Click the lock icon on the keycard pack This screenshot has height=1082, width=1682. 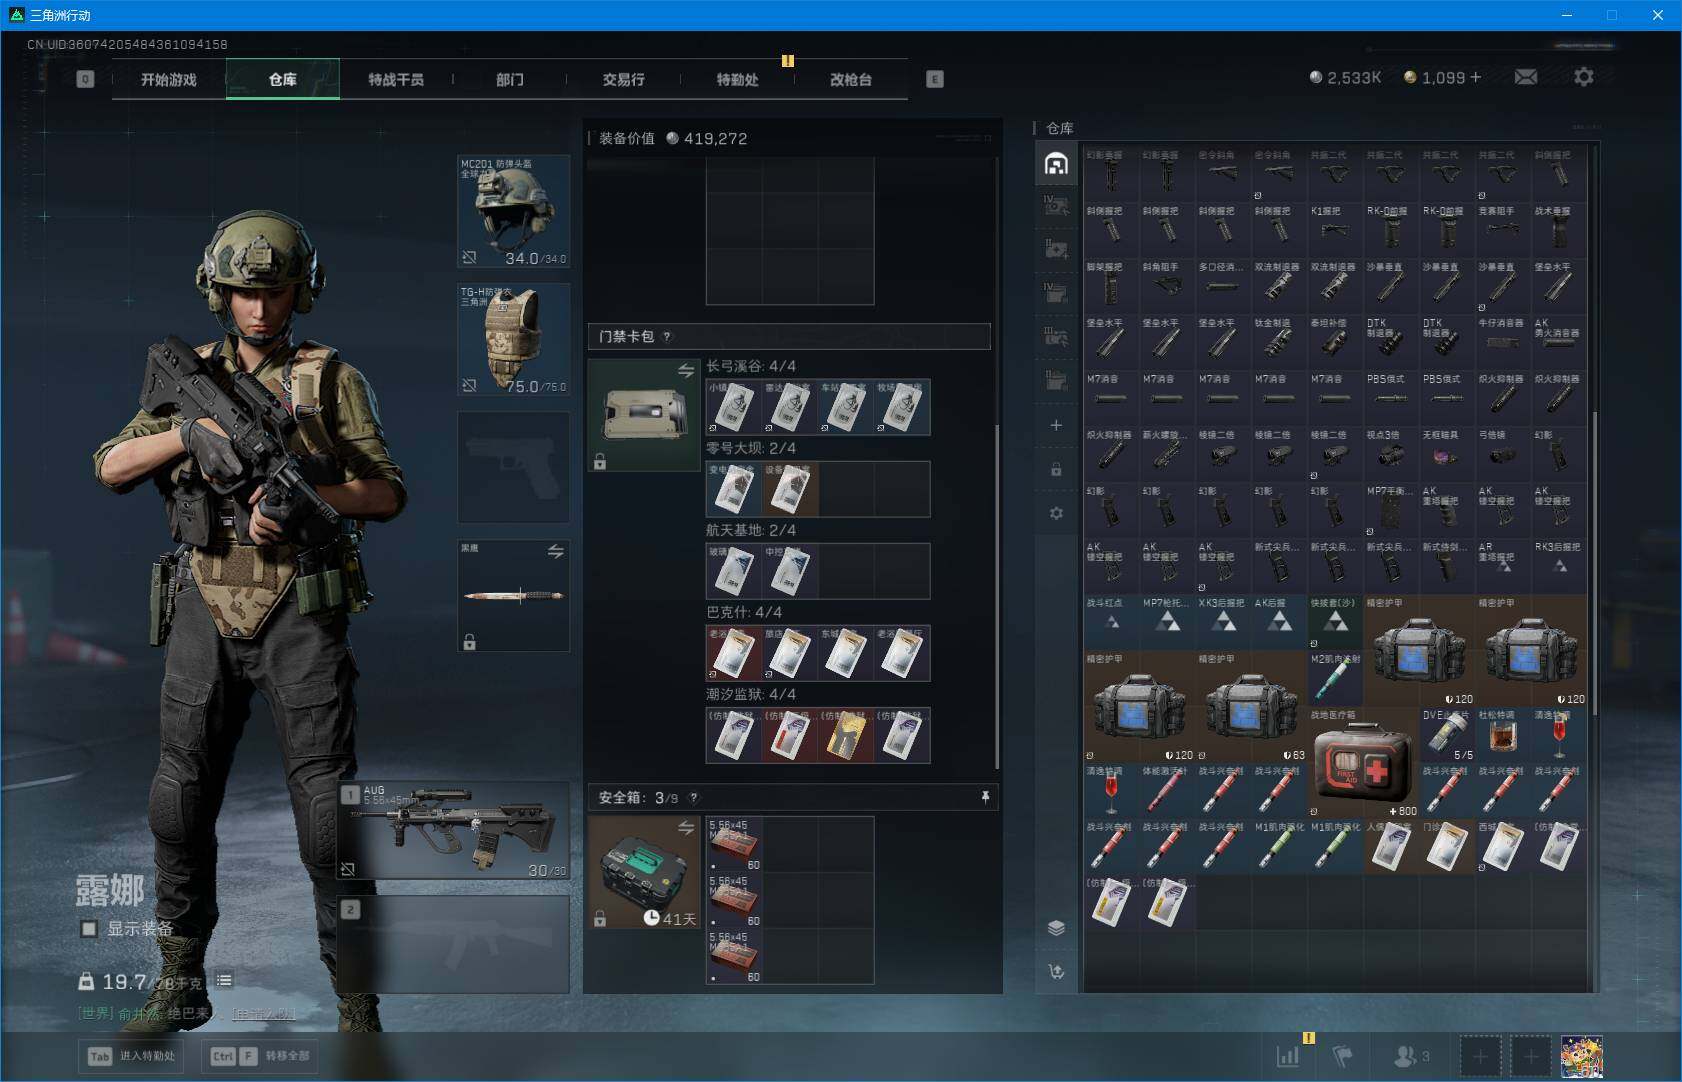point(600,462)
